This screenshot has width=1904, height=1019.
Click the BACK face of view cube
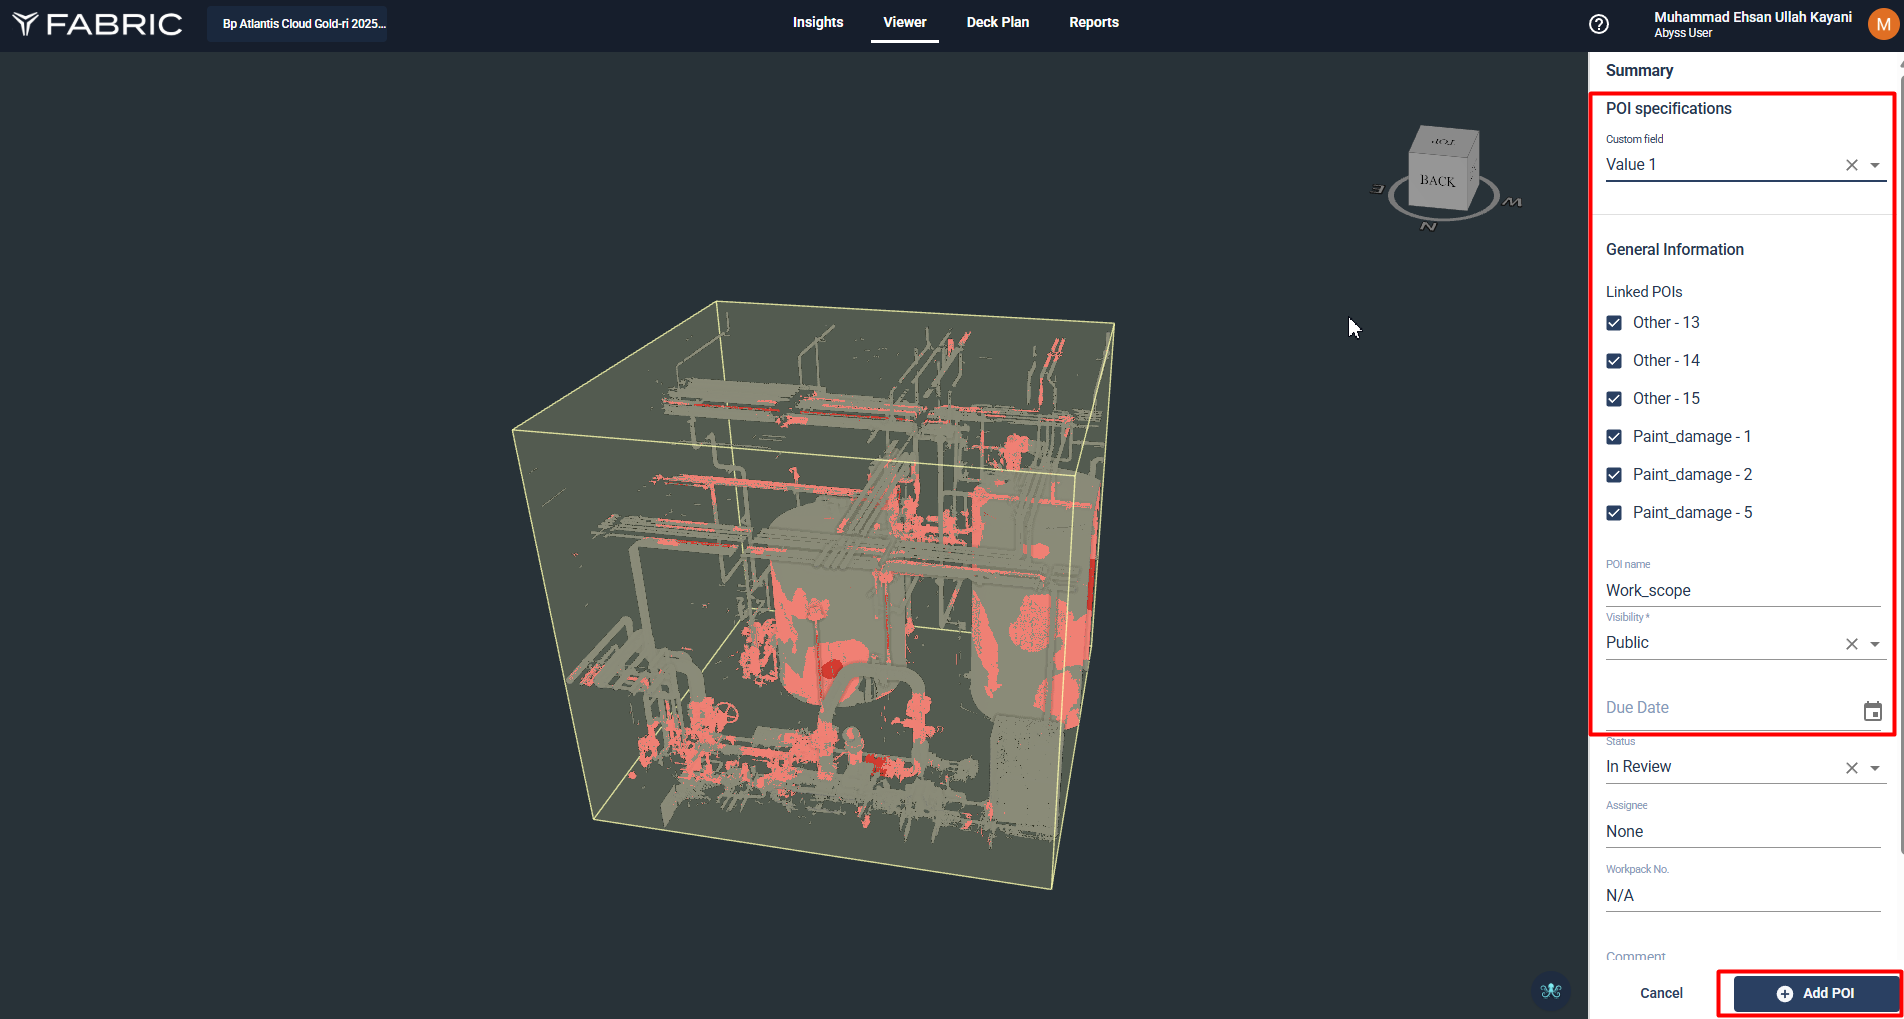tap(1437, 181)
